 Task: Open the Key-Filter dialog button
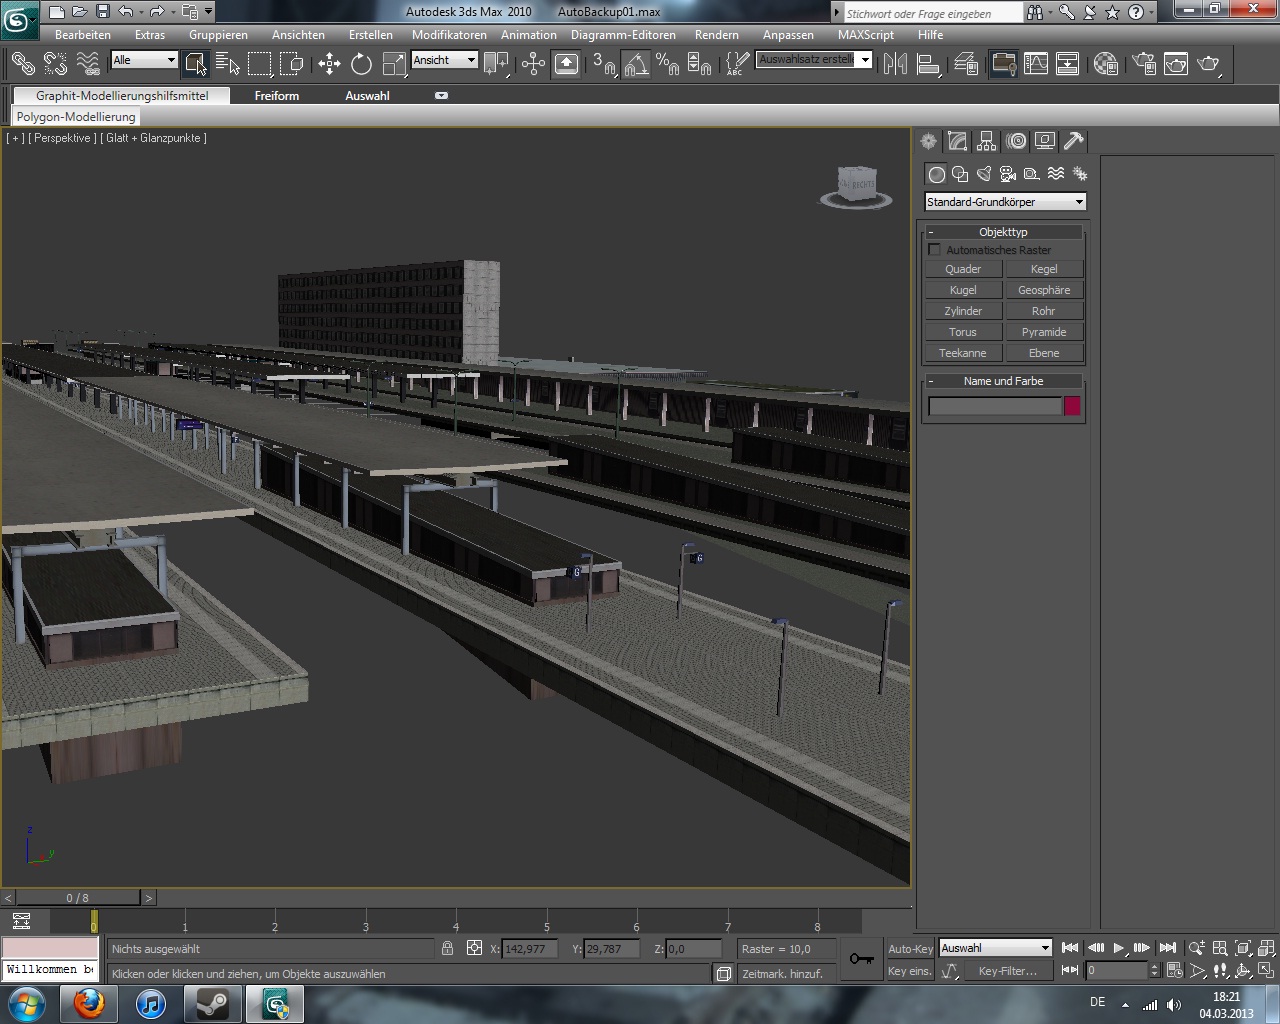(x=1007, y=971)
